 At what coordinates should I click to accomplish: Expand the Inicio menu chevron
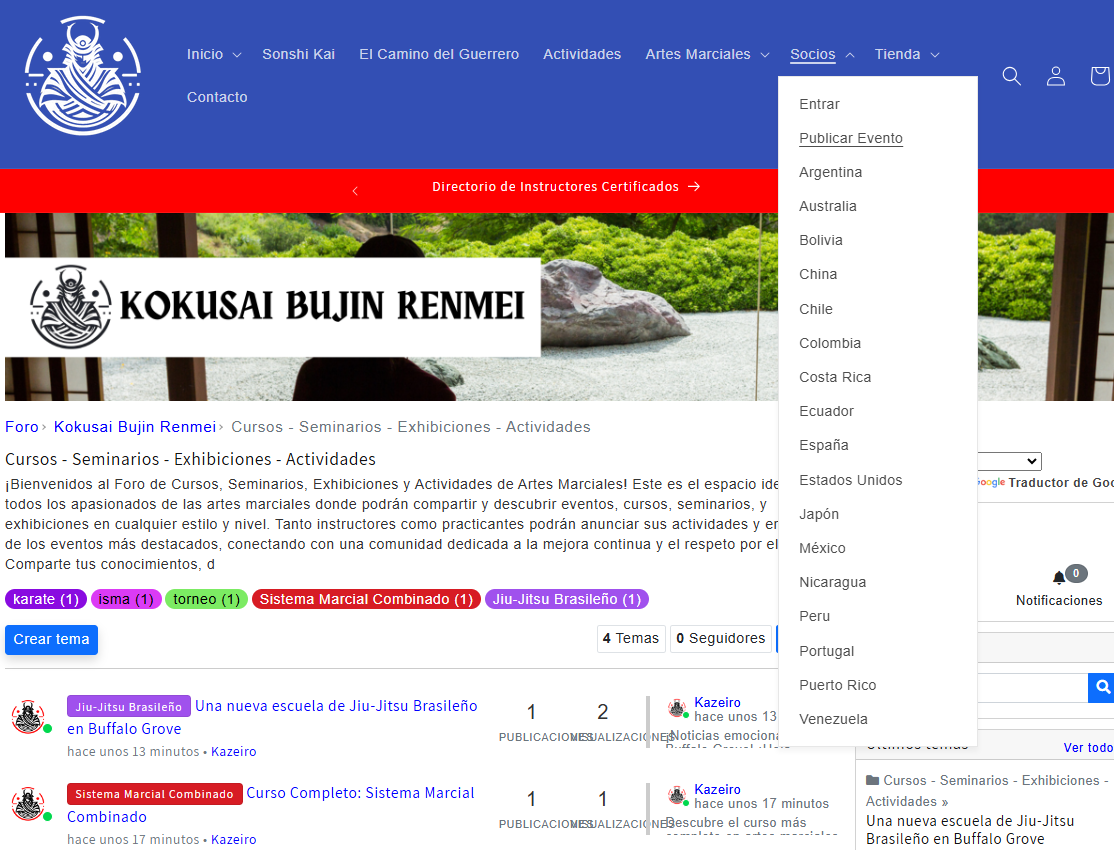[237, 55]
